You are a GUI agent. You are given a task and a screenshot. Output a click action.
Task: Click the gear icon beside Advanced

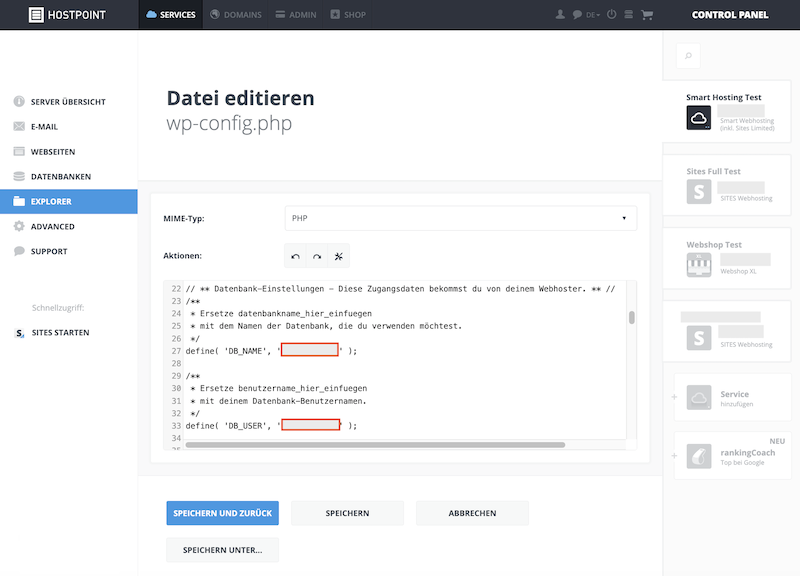coord(19,226)
